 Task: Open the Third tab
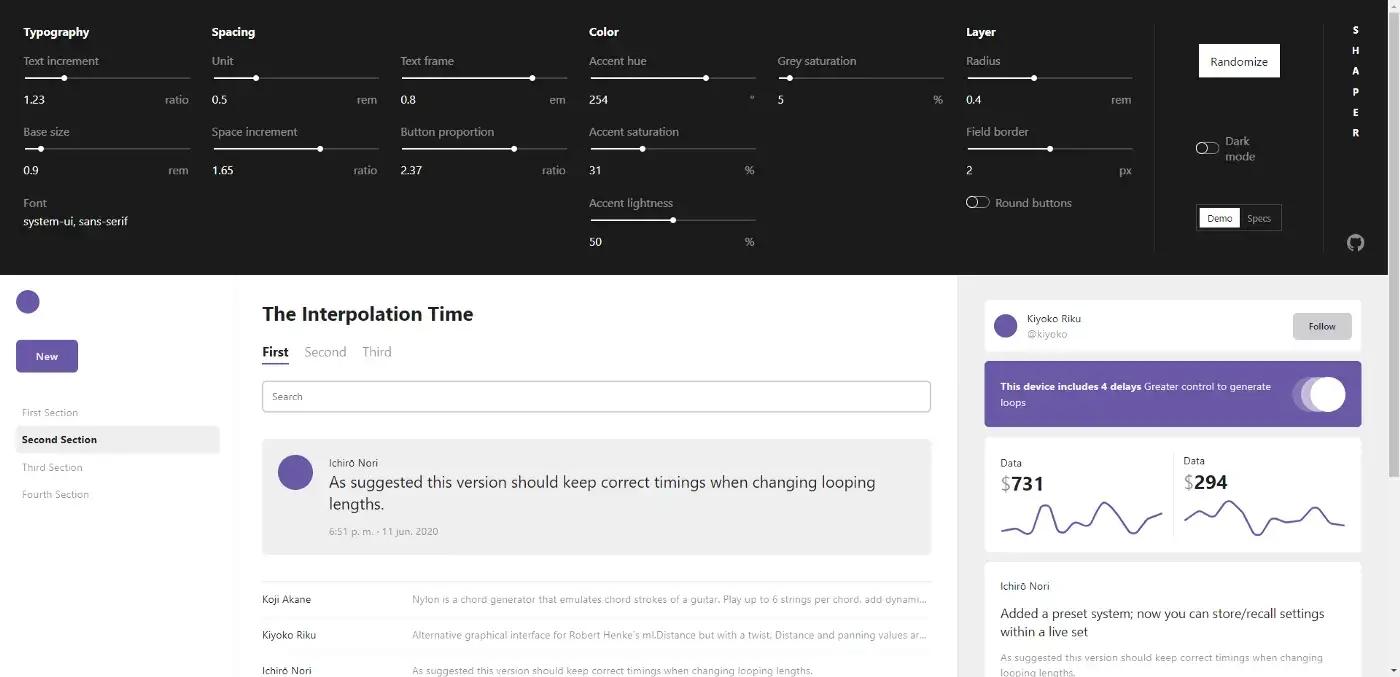(377, 352)
